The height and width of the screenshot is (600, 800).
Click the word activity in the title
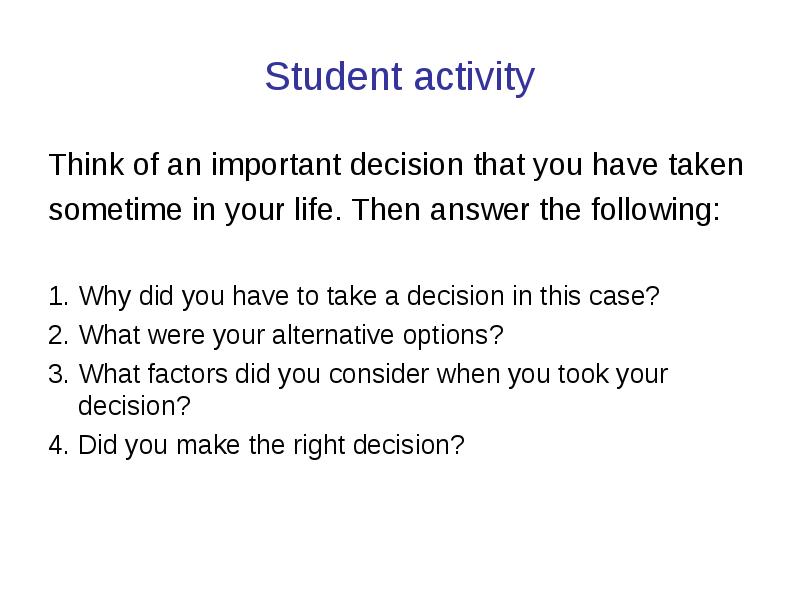[x=474, y=78]
